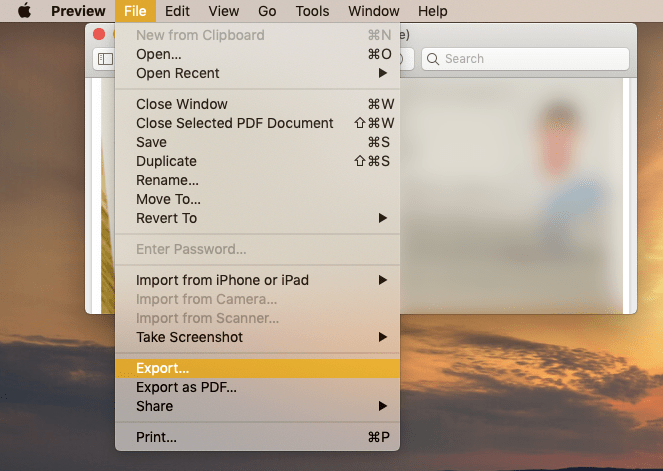Choose Print... from the File menu

pos(258,437)
